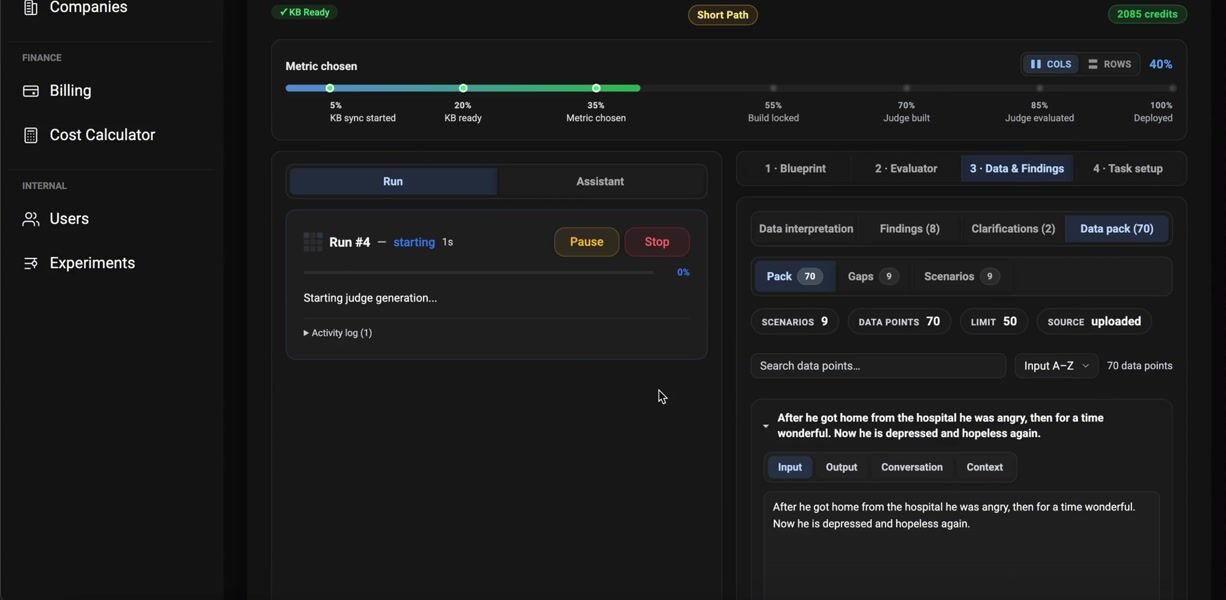Click the Short Path badge

pyautogui.click(x=723, y=15)
